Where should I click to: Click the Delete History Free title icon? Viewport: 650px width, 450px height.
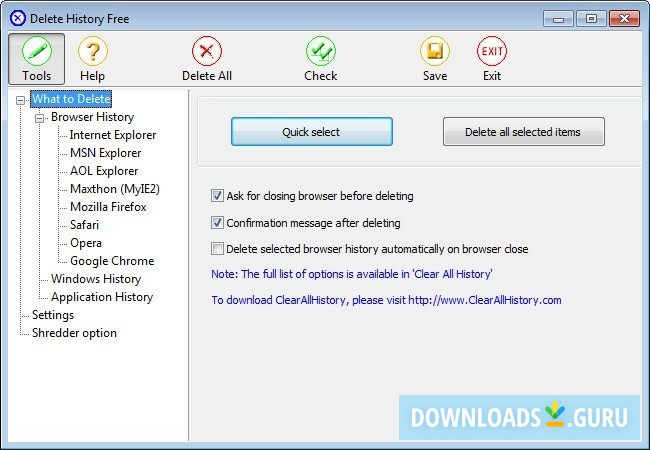[18, 18]
